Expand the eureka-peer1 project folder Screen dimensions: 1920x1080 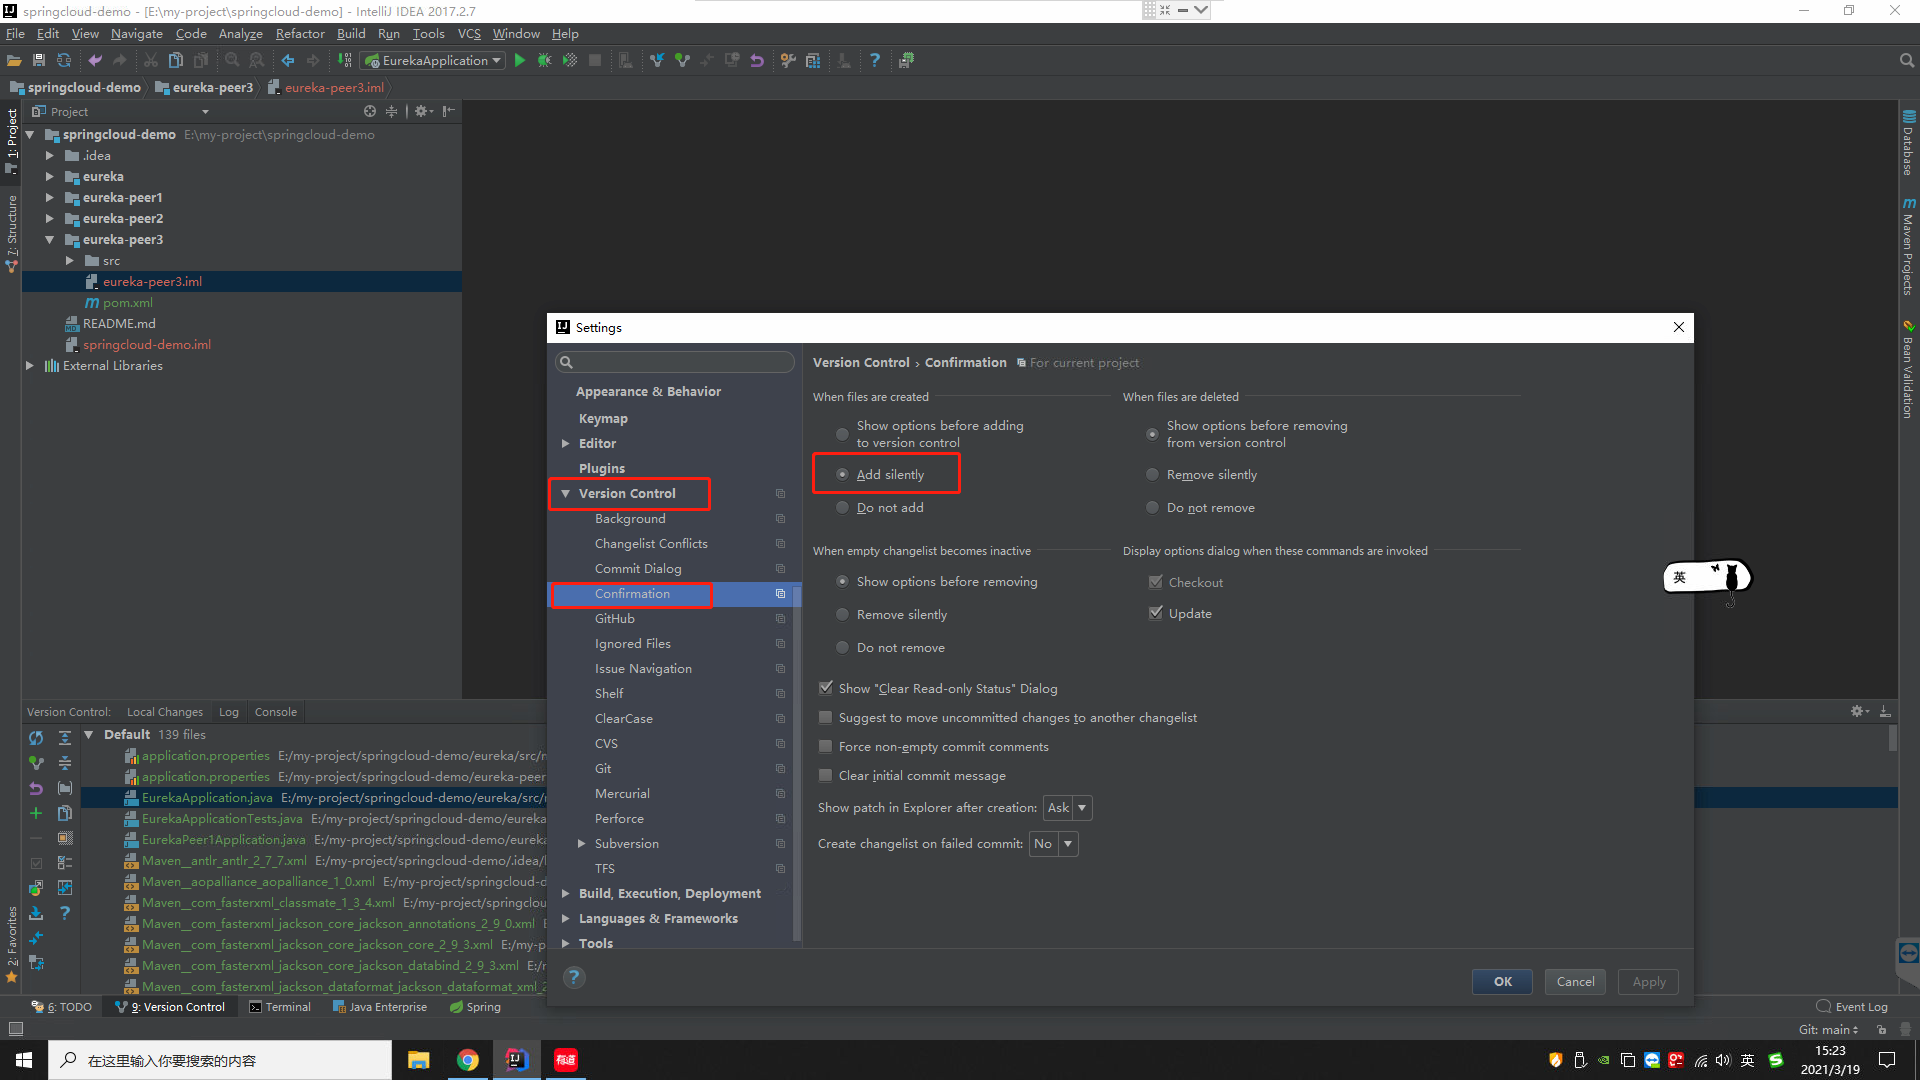click(x=49, y=197)
